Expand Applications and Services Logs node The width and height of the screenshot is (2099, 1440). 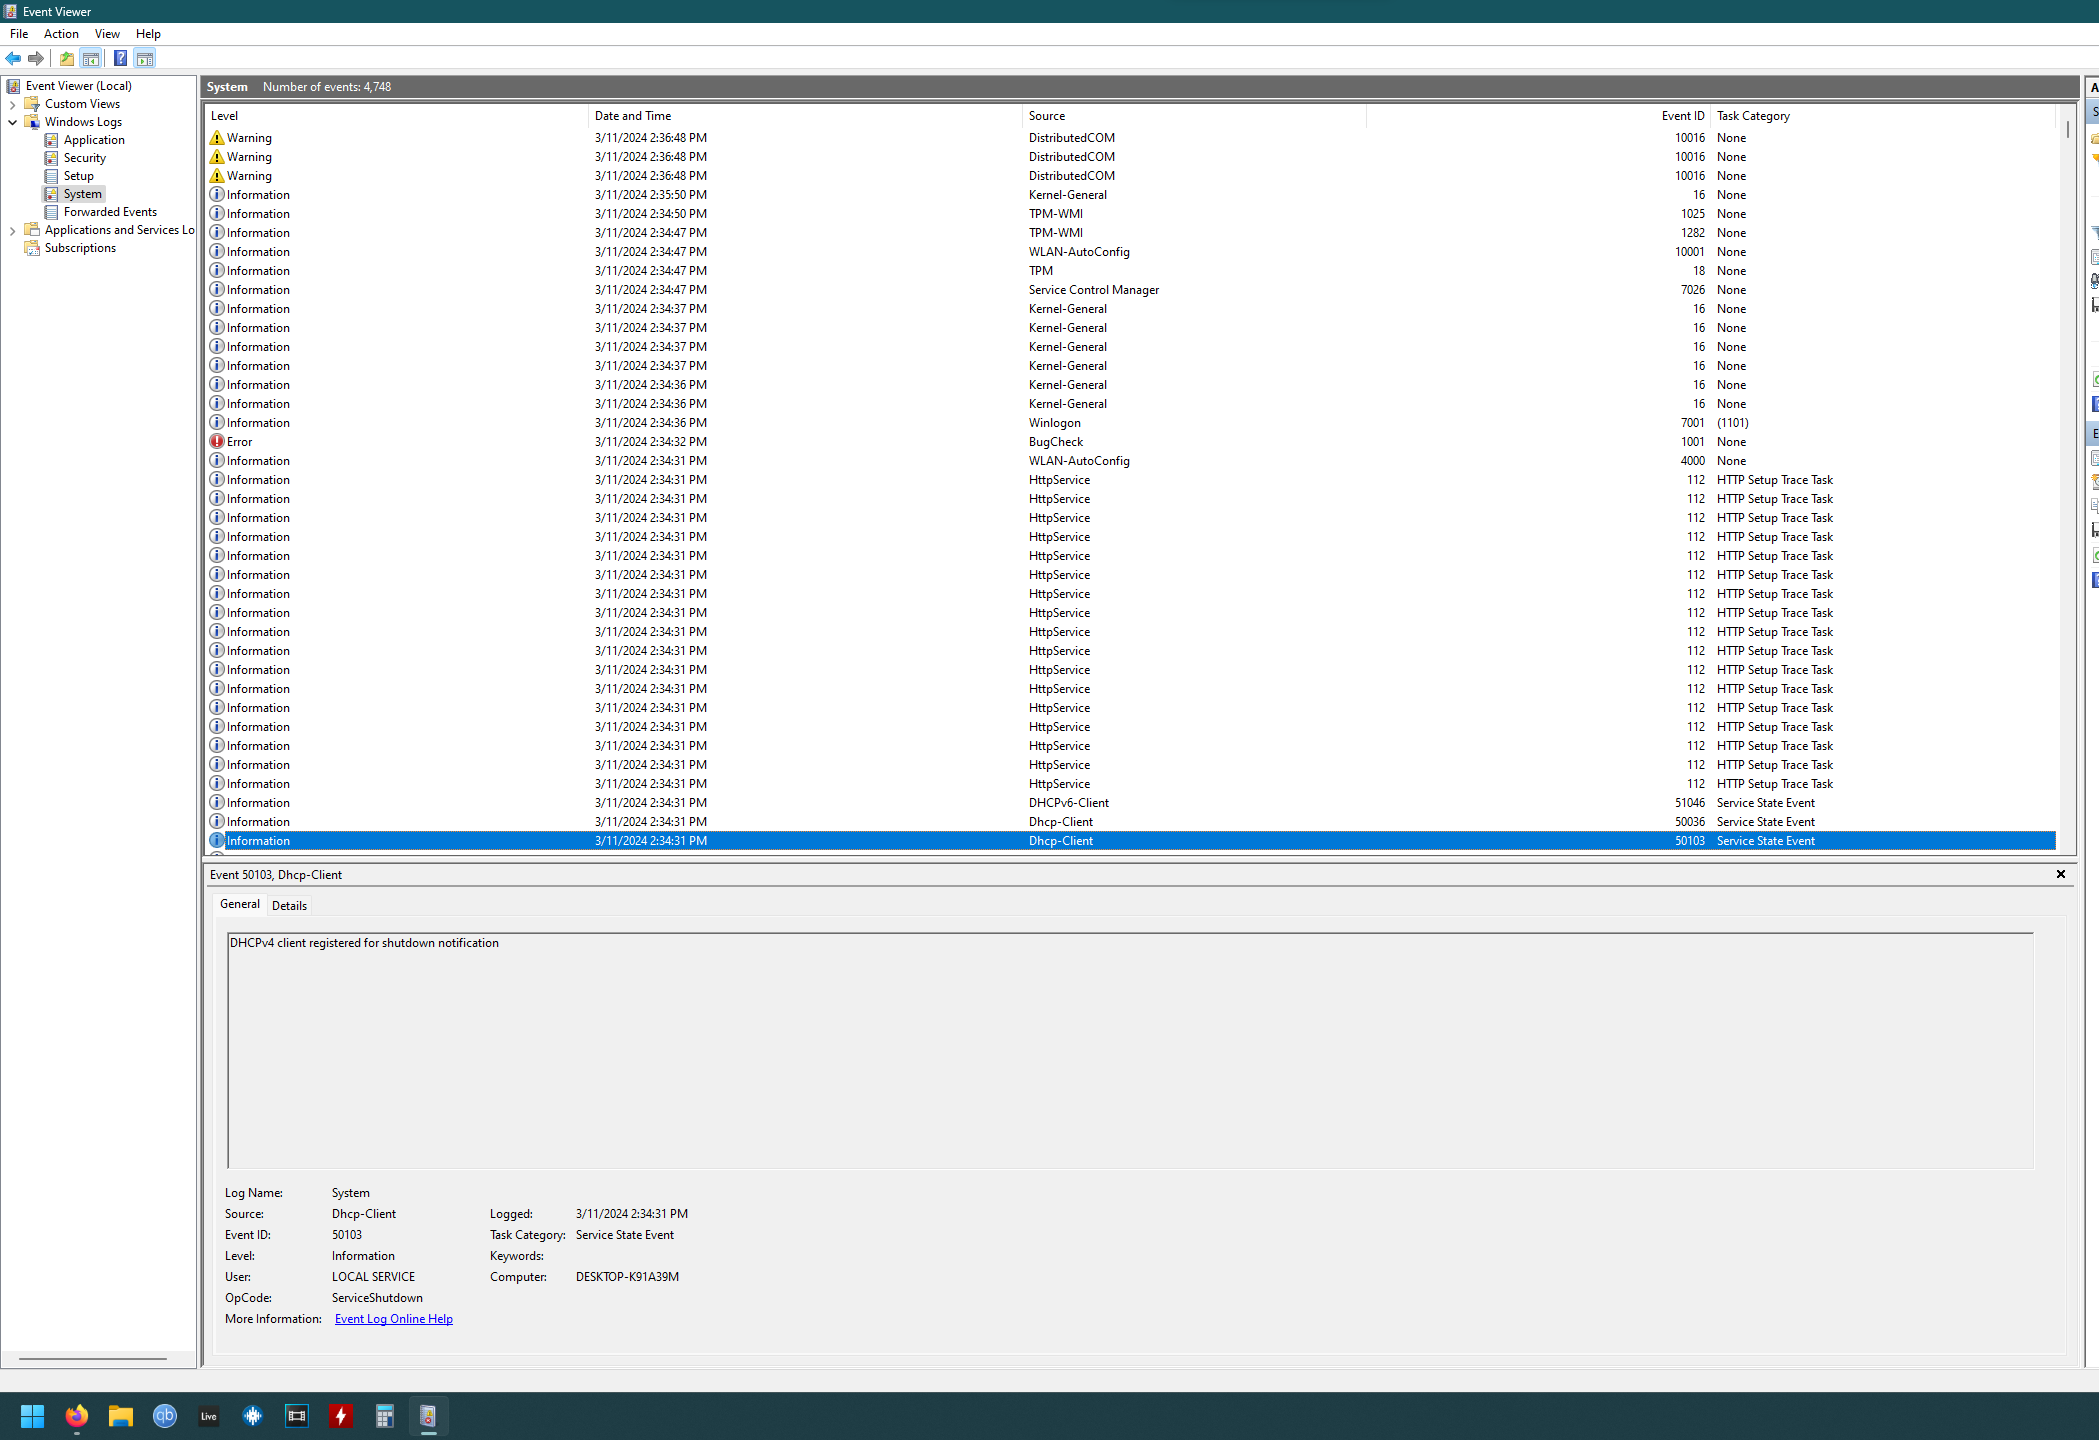(12, 230)
